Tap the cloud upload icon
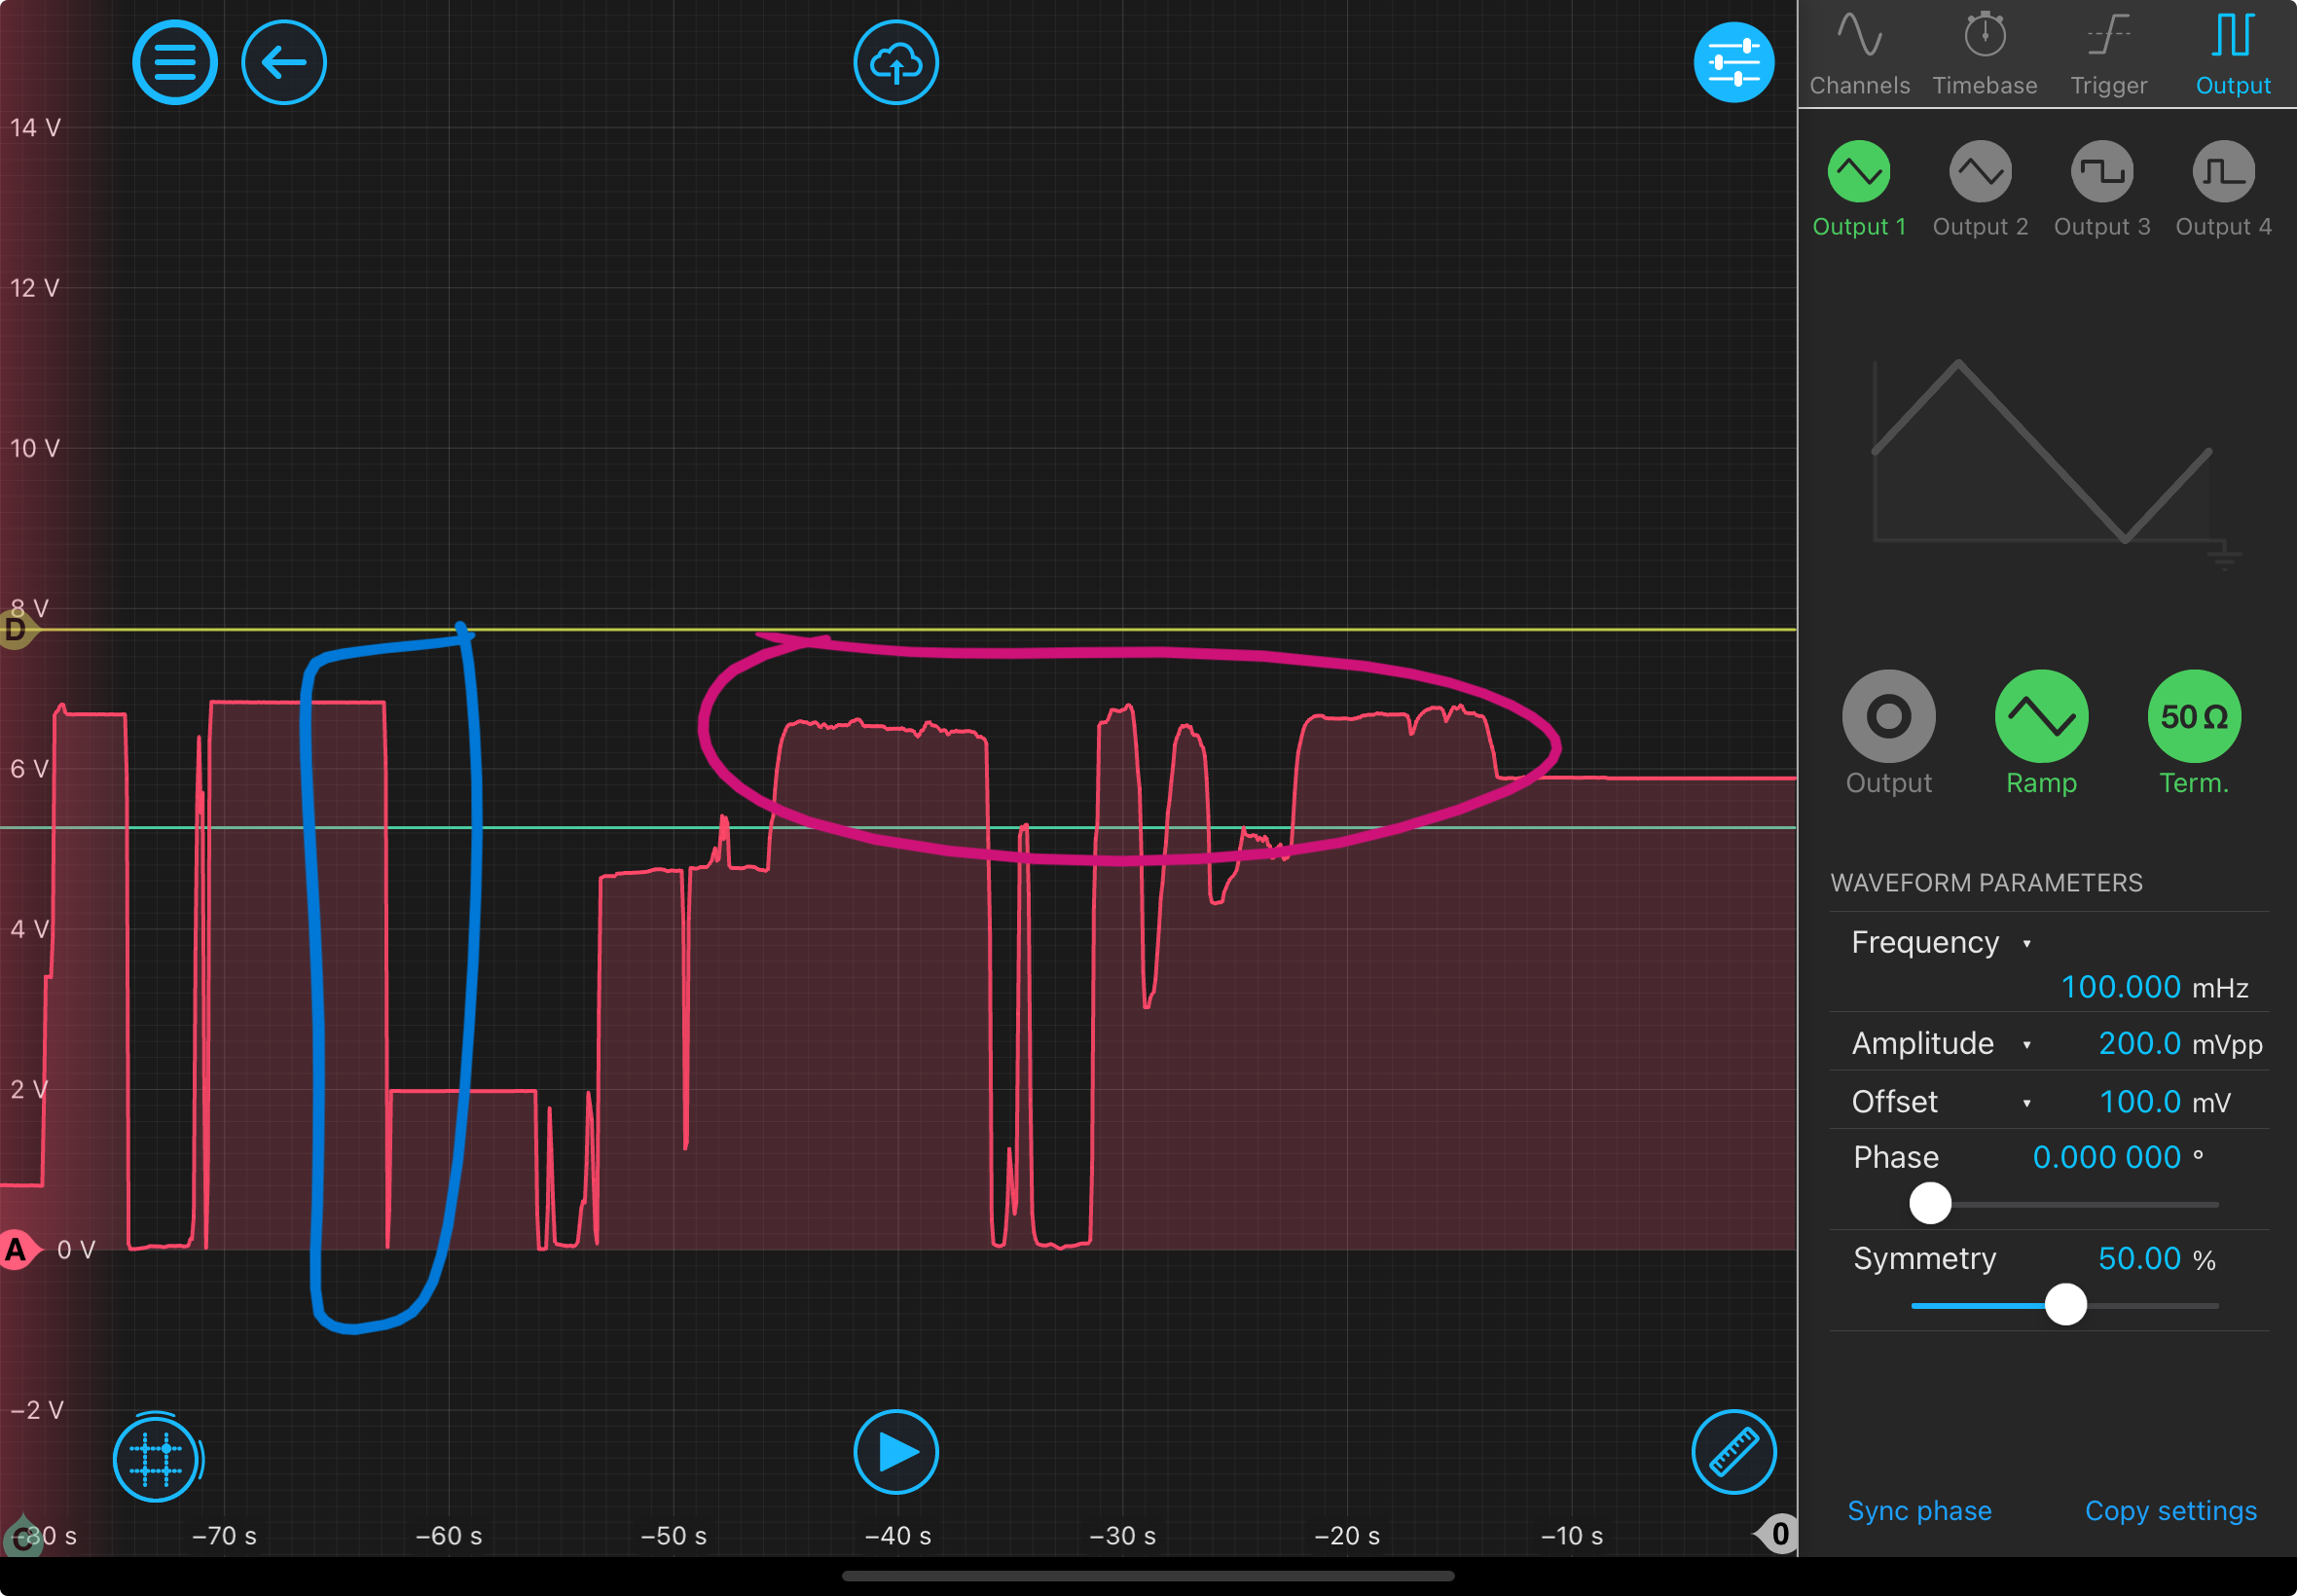 (896, 63)
